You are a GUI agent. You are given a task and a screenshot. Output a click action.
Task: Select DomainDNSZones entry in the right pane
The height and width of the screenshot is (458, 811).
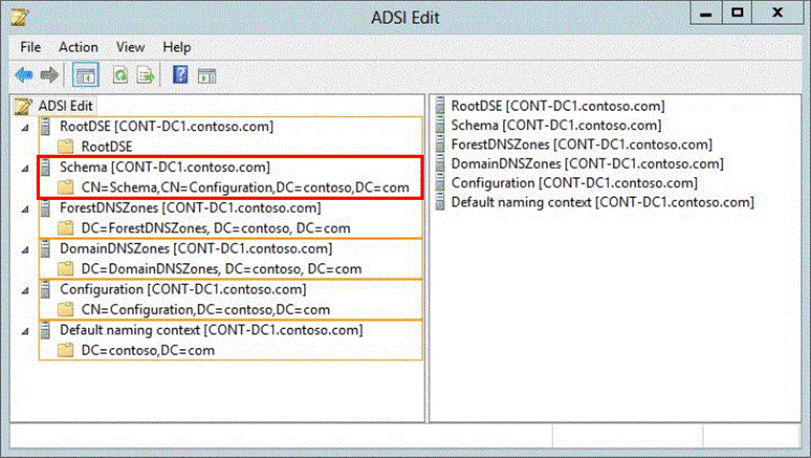pos(586,163)
